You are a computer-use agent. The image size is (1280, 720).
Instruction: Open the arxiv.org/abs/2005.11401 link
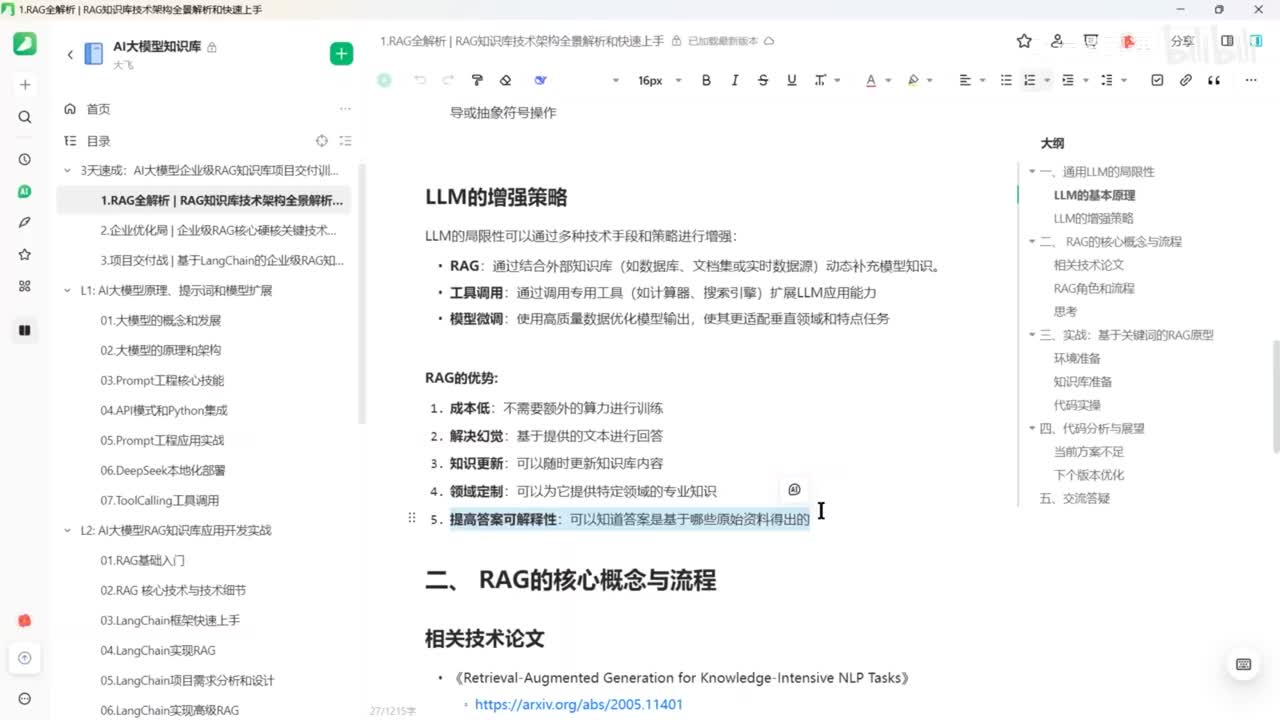pyautogui.click(x=578, y=704)
